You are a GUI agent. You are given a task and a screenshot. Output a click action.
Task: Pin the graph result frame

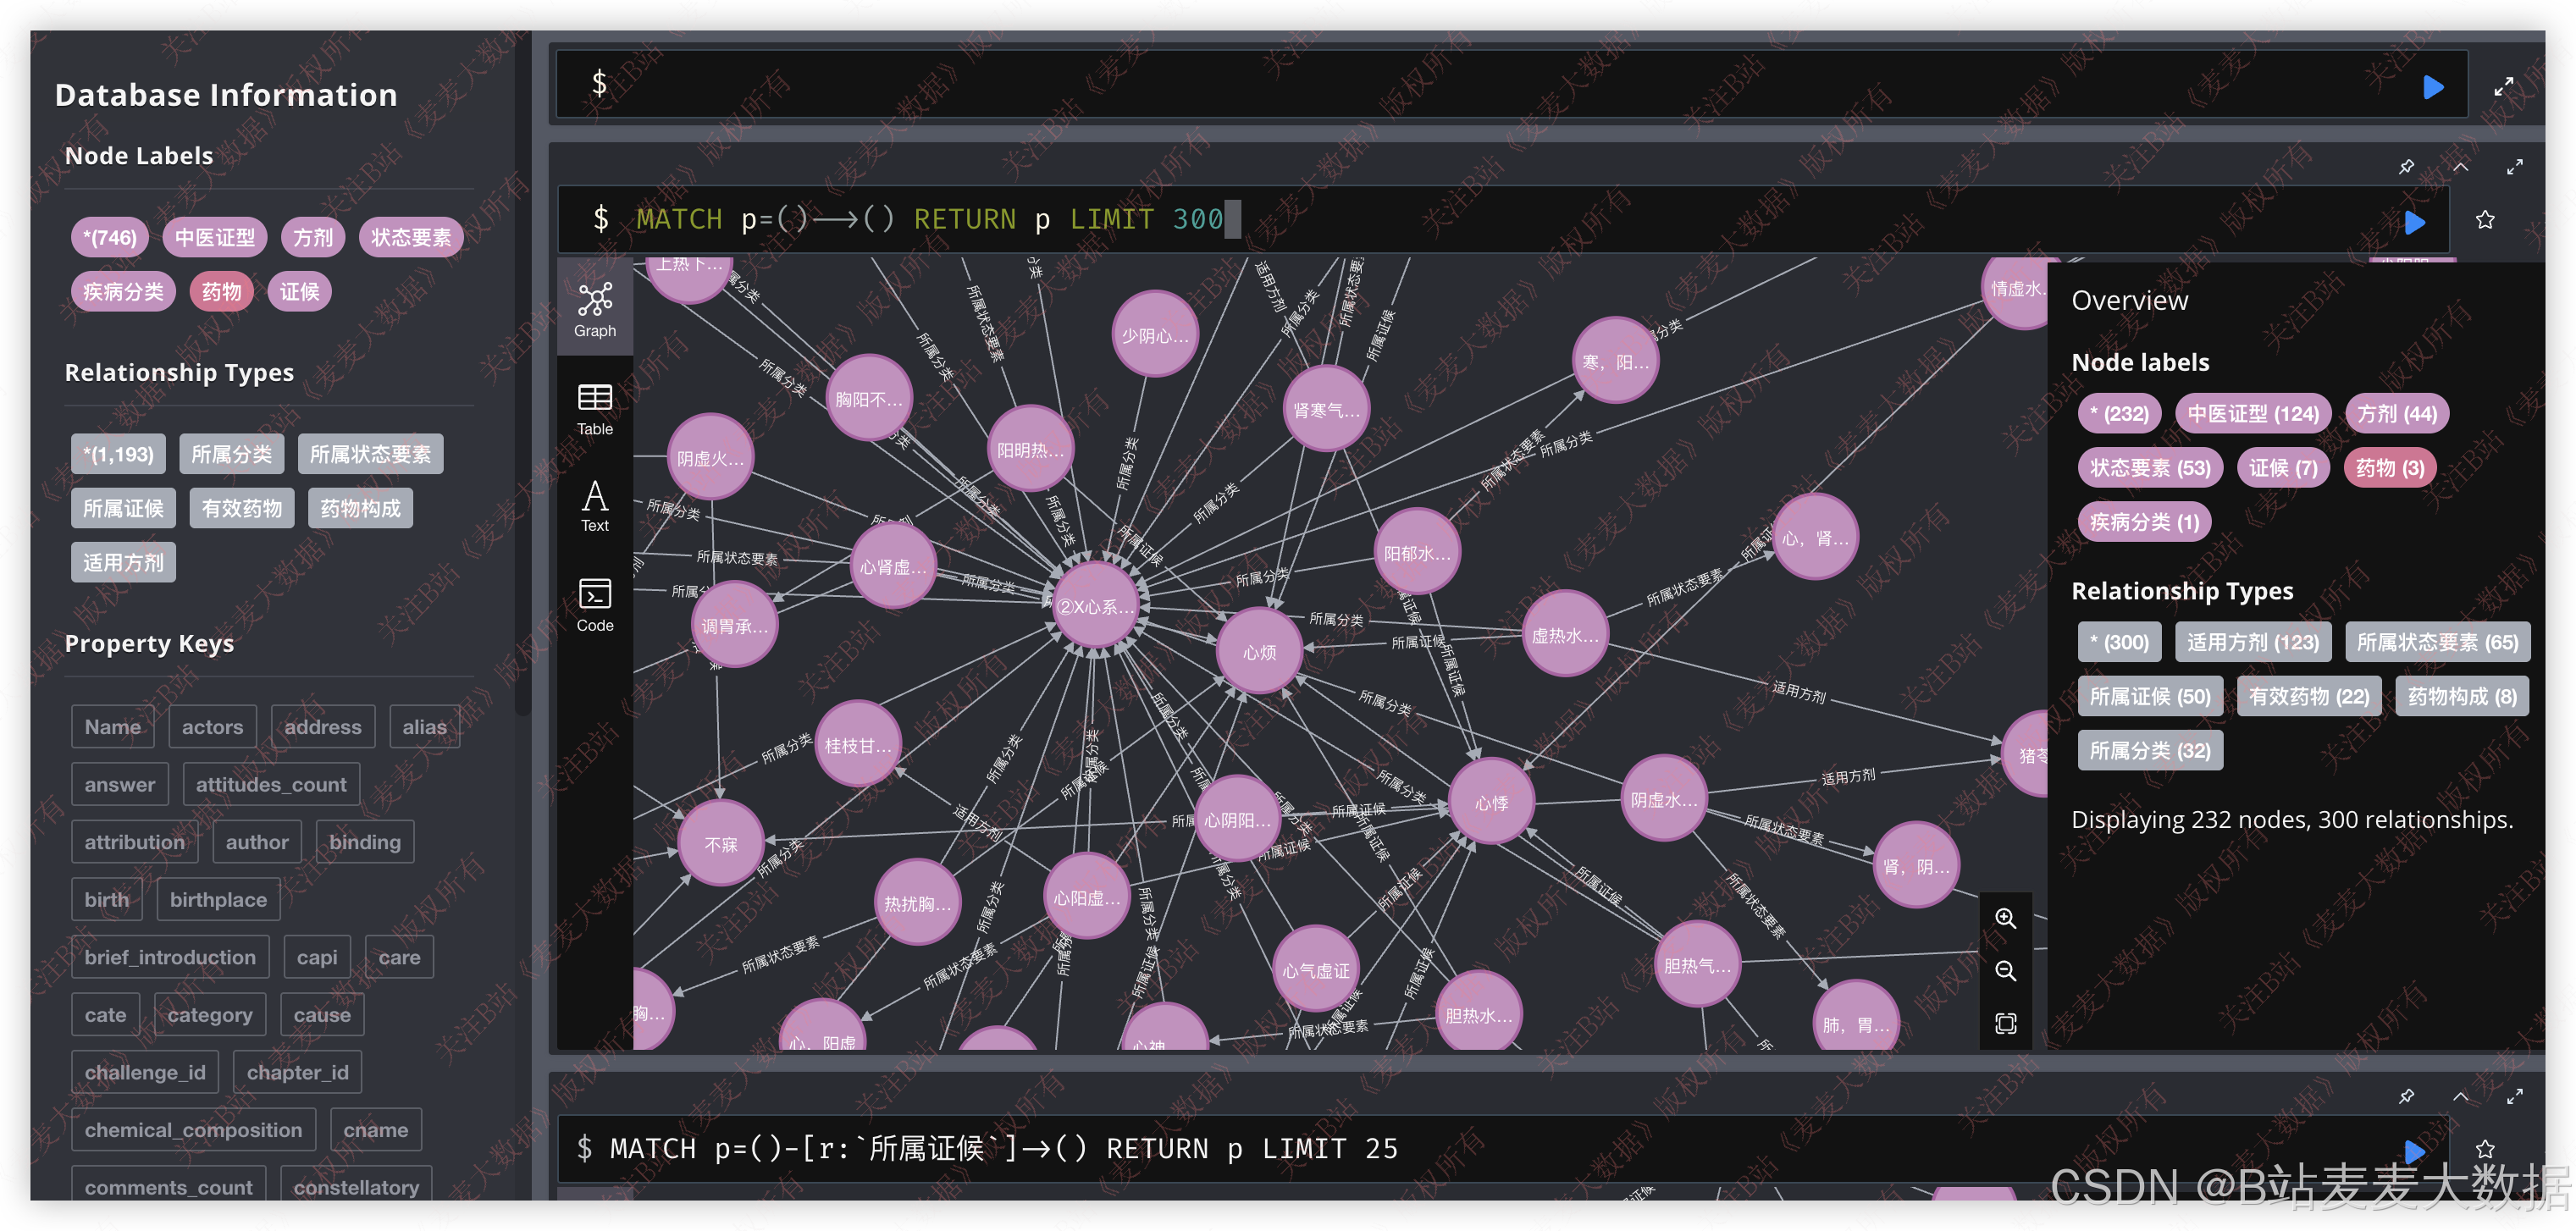(x=2406, y=167)
